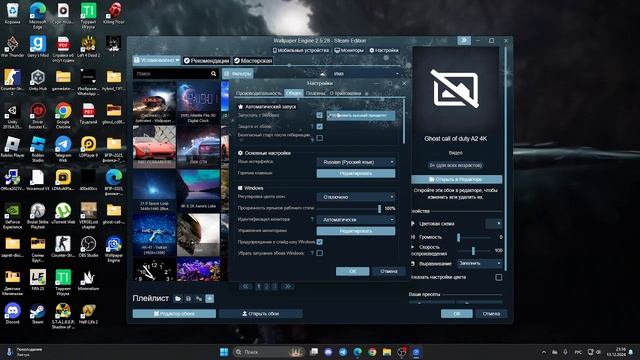Switch to Плагины tab in settings
Viewport: 640px width, 360px height.
pyautogui.click(x=316, y=93)
